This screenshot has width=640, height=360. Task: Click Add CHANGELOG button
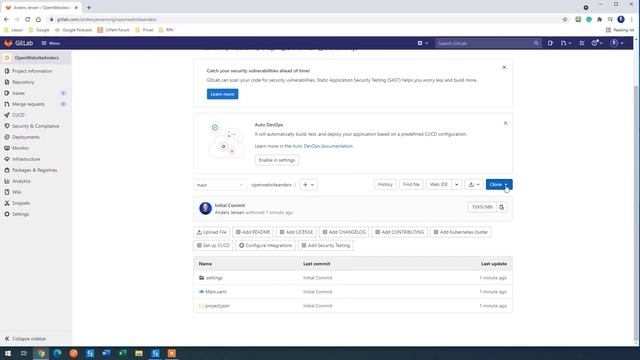click(x=344, y=232)
